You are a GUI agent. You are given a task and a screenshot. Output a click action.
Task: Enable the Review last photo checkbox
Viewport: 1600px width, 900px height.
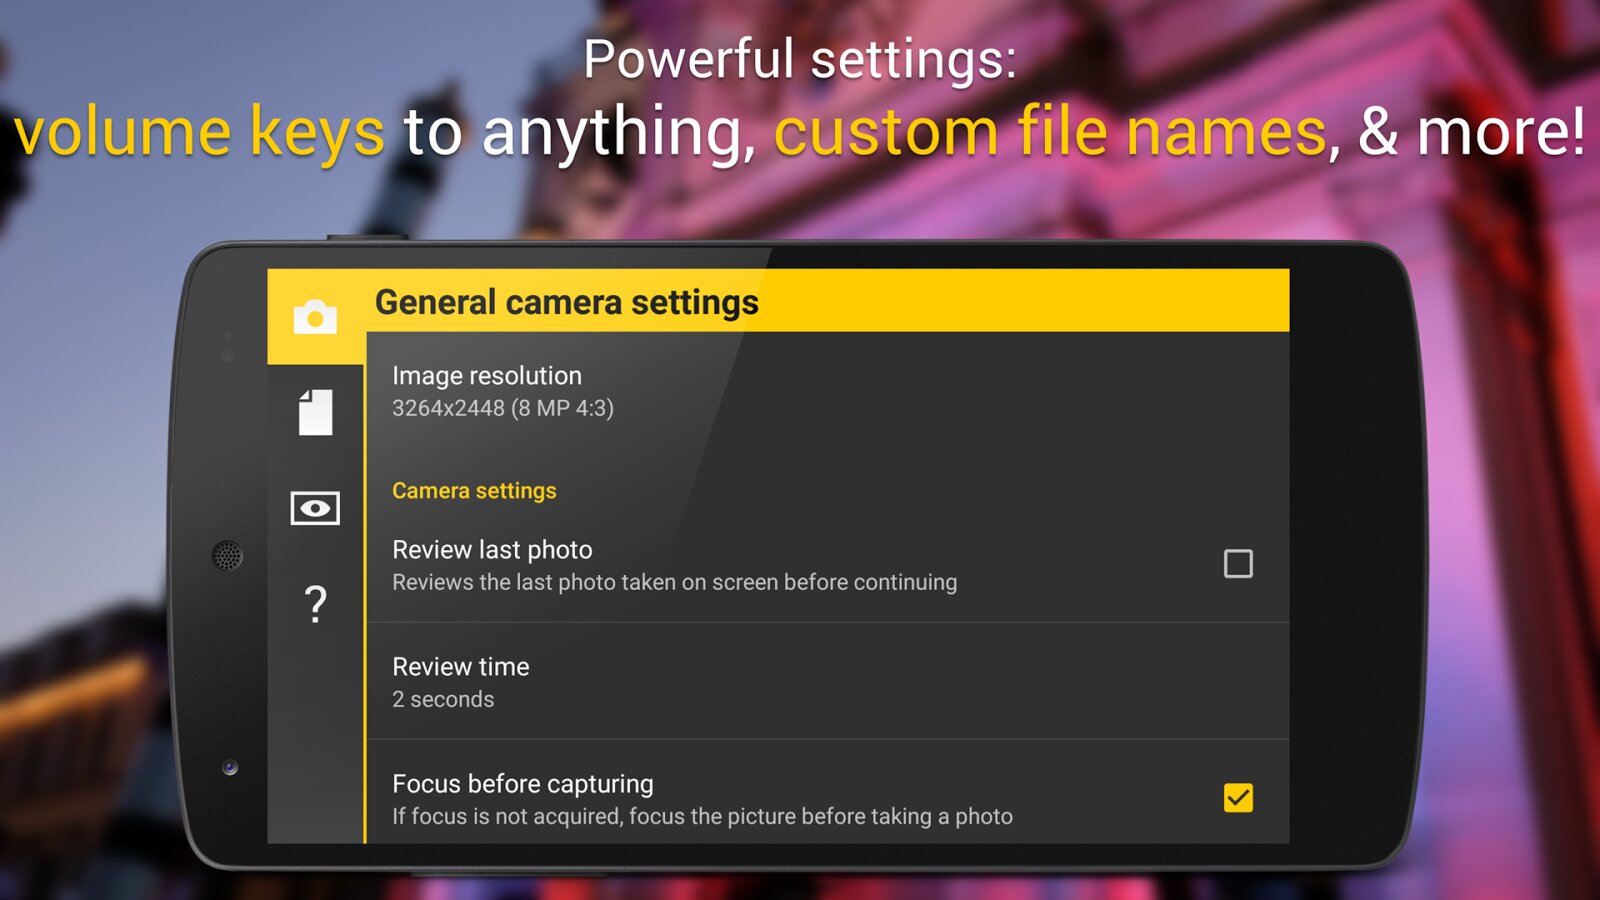click(x=1238, y=564)
